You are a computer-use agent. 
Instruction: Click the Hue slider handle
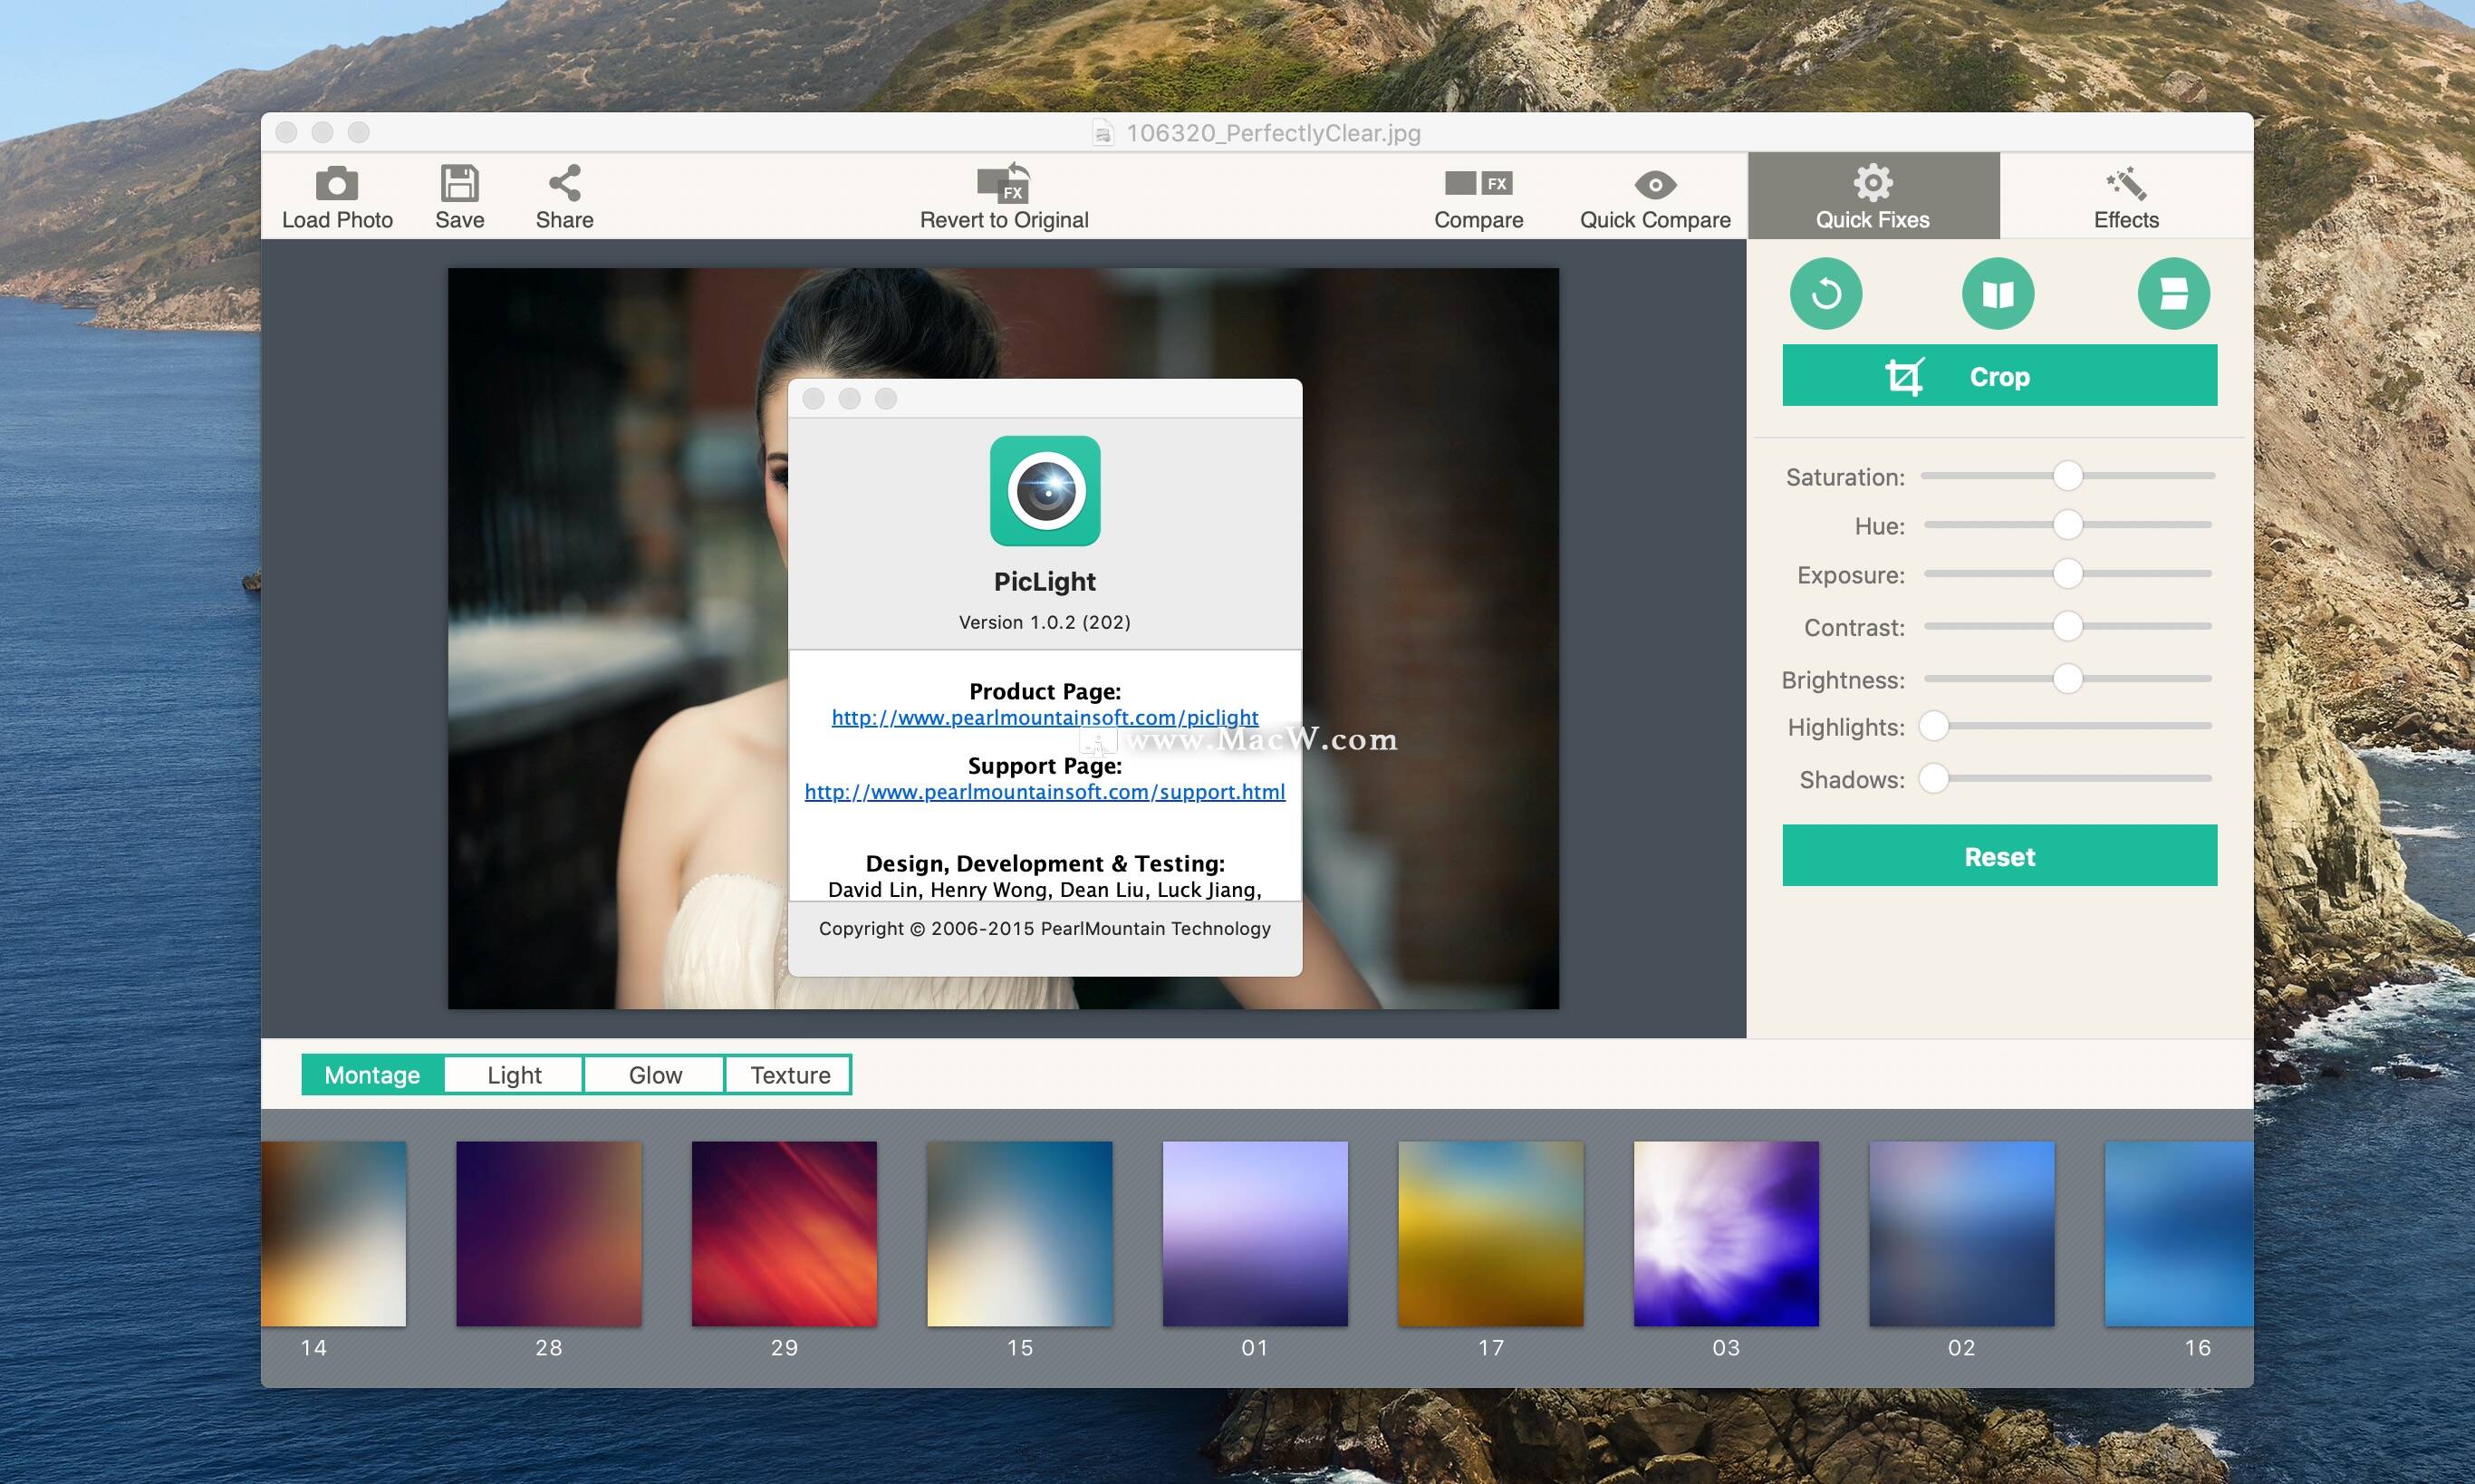[x=2068, y=524]
